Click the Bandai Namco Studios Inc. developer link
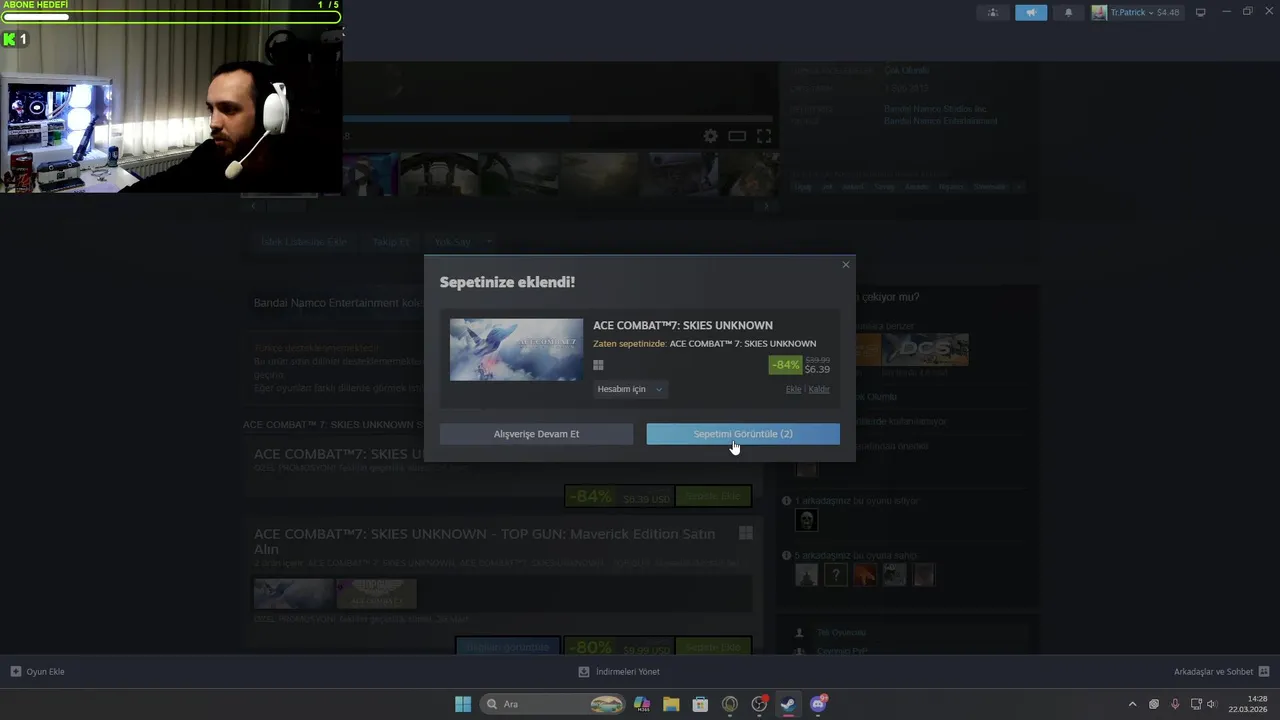Screen dimensions: 1280x720 point(935,108)
